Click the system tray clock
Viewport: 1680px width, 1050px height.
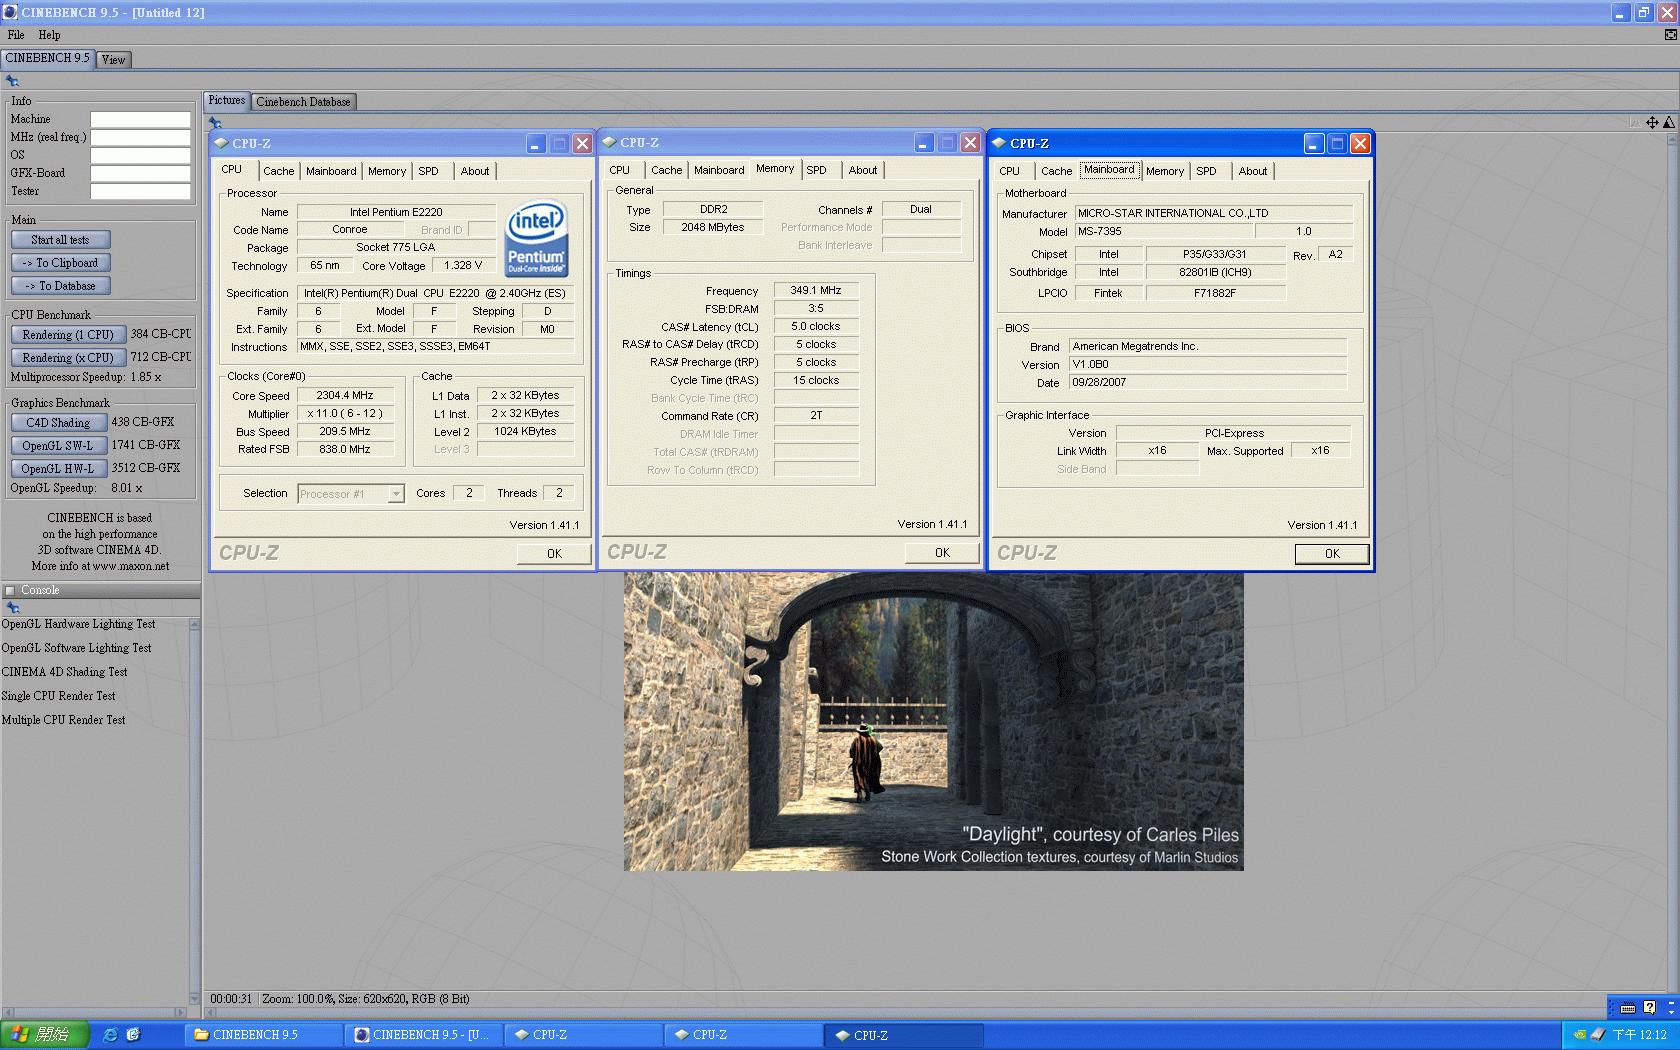coord(1639,1035)
